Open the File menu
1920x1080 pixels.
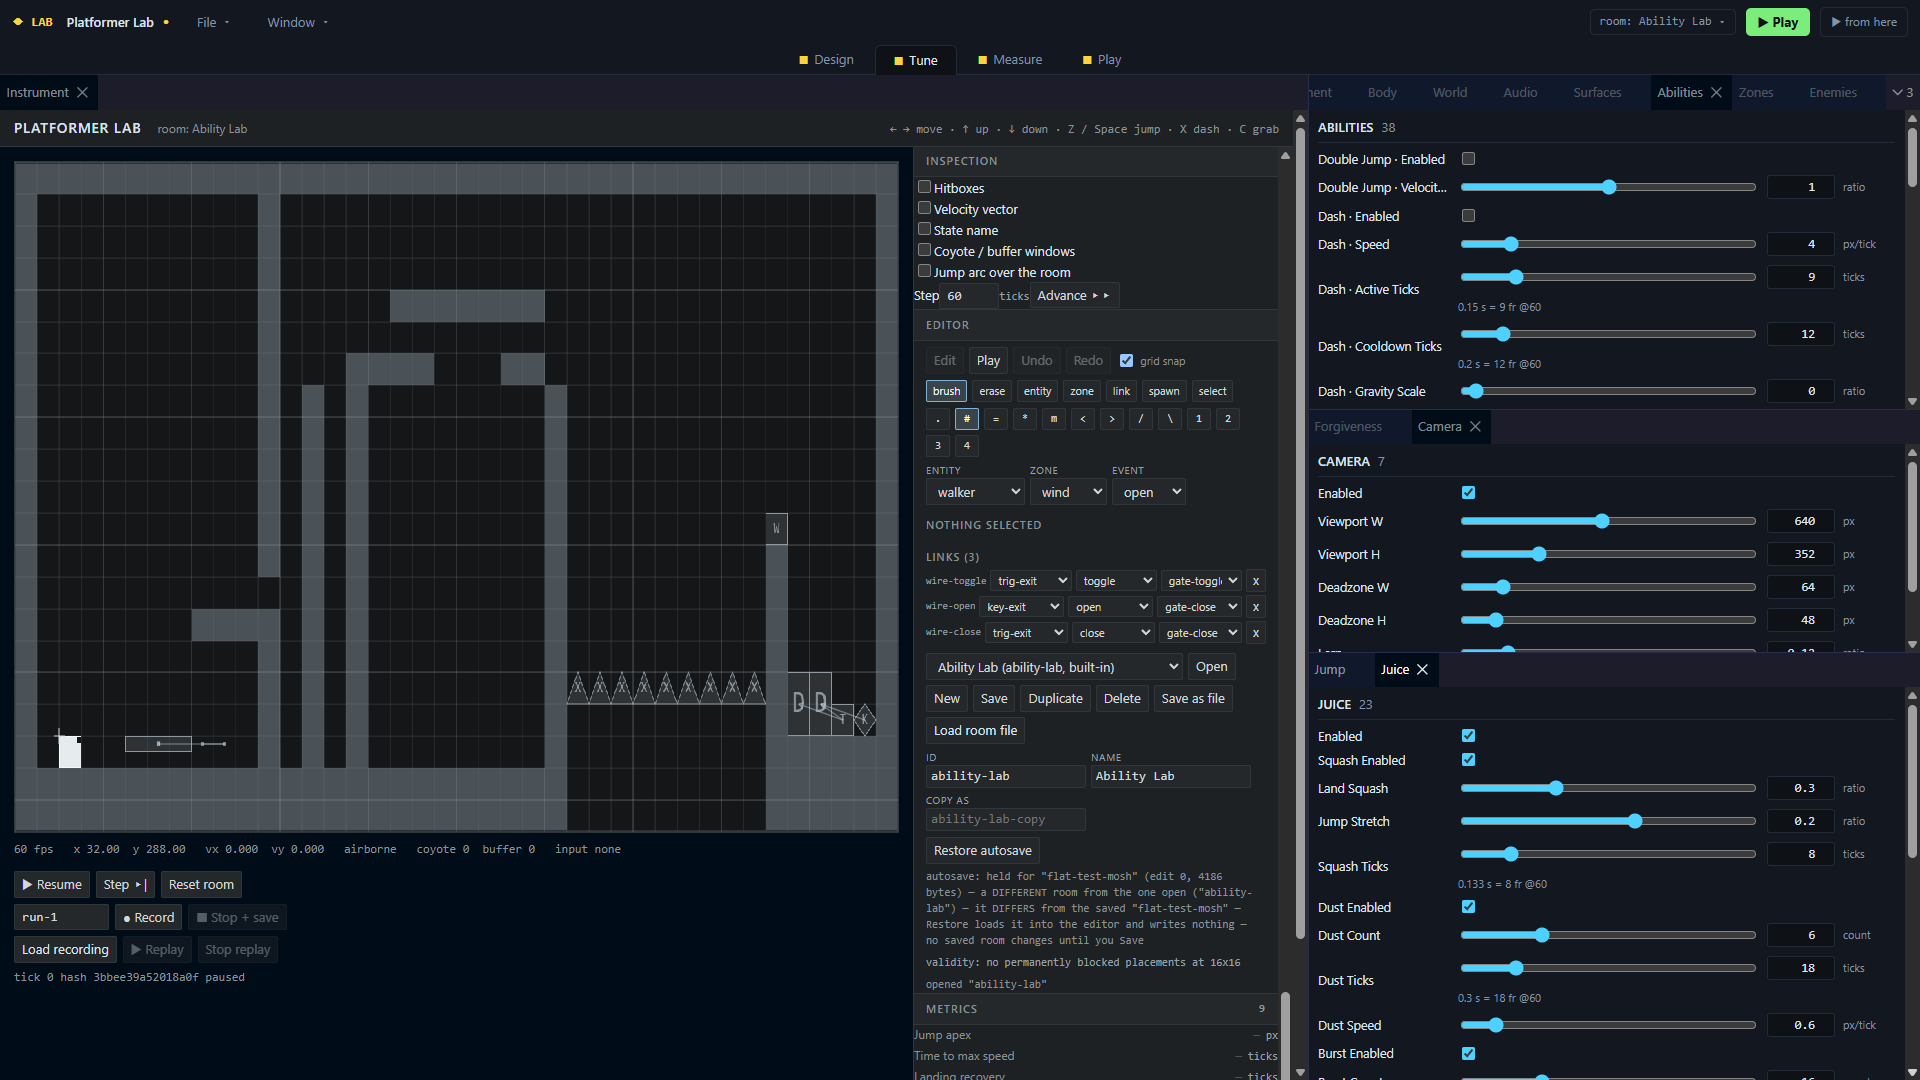pos(213,22)
